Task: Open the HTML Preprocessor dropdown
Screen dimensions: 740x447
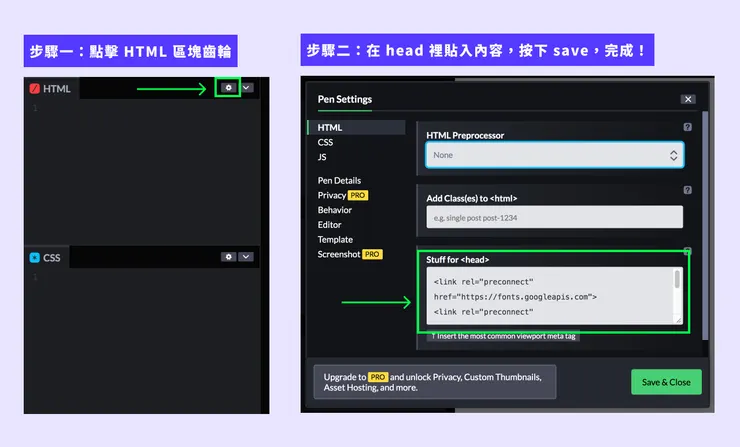Action: click(x=555, y=155)
